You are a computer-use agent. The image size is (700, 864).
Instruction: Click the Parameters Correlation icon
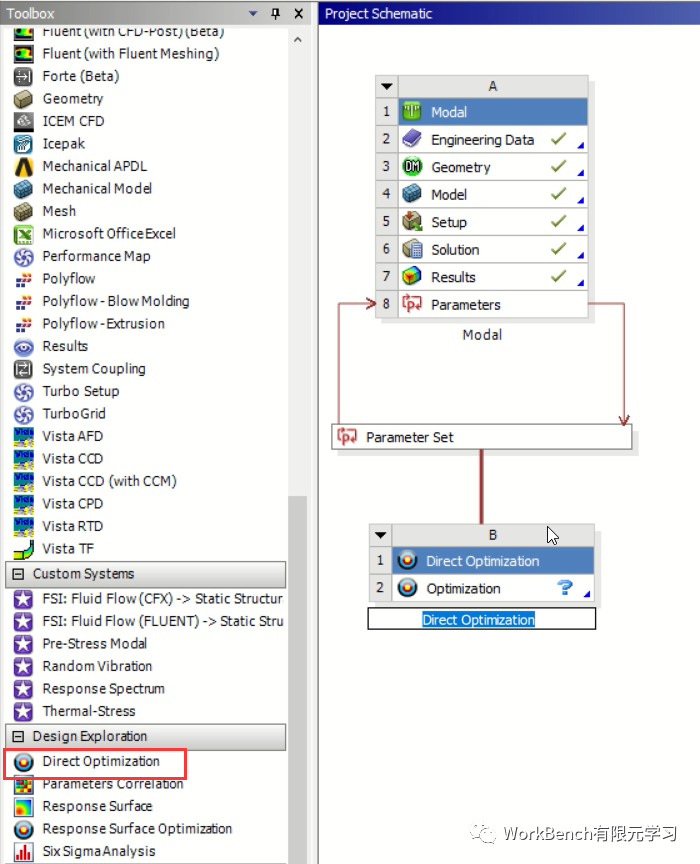[23, 784]
